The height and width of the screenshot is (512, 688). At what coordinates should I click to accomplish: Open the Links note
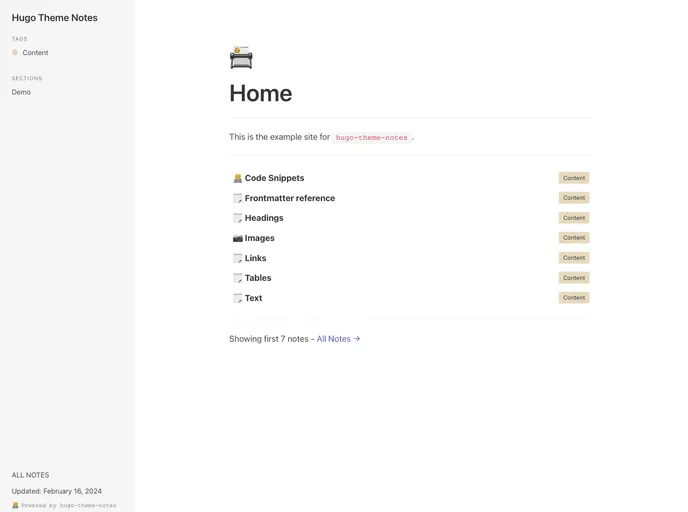(255, 258)
